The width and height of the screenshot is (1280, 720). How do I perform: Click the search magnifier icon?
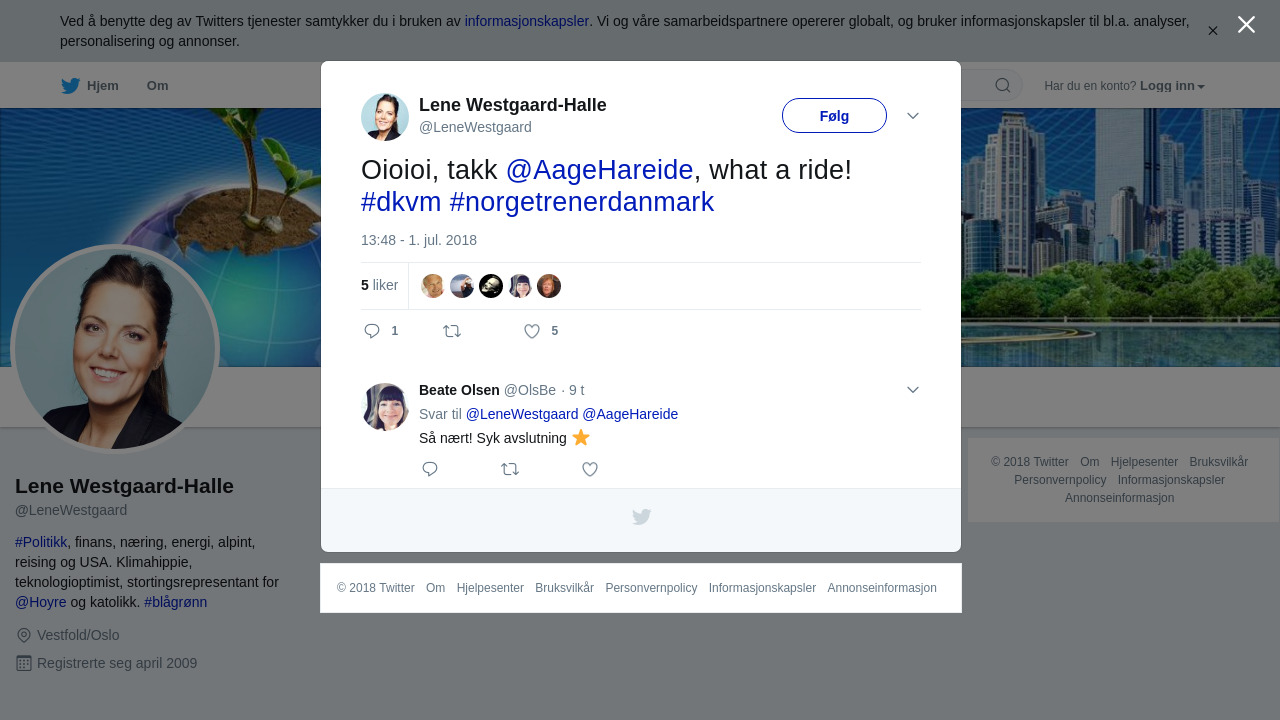point(1002,85)
